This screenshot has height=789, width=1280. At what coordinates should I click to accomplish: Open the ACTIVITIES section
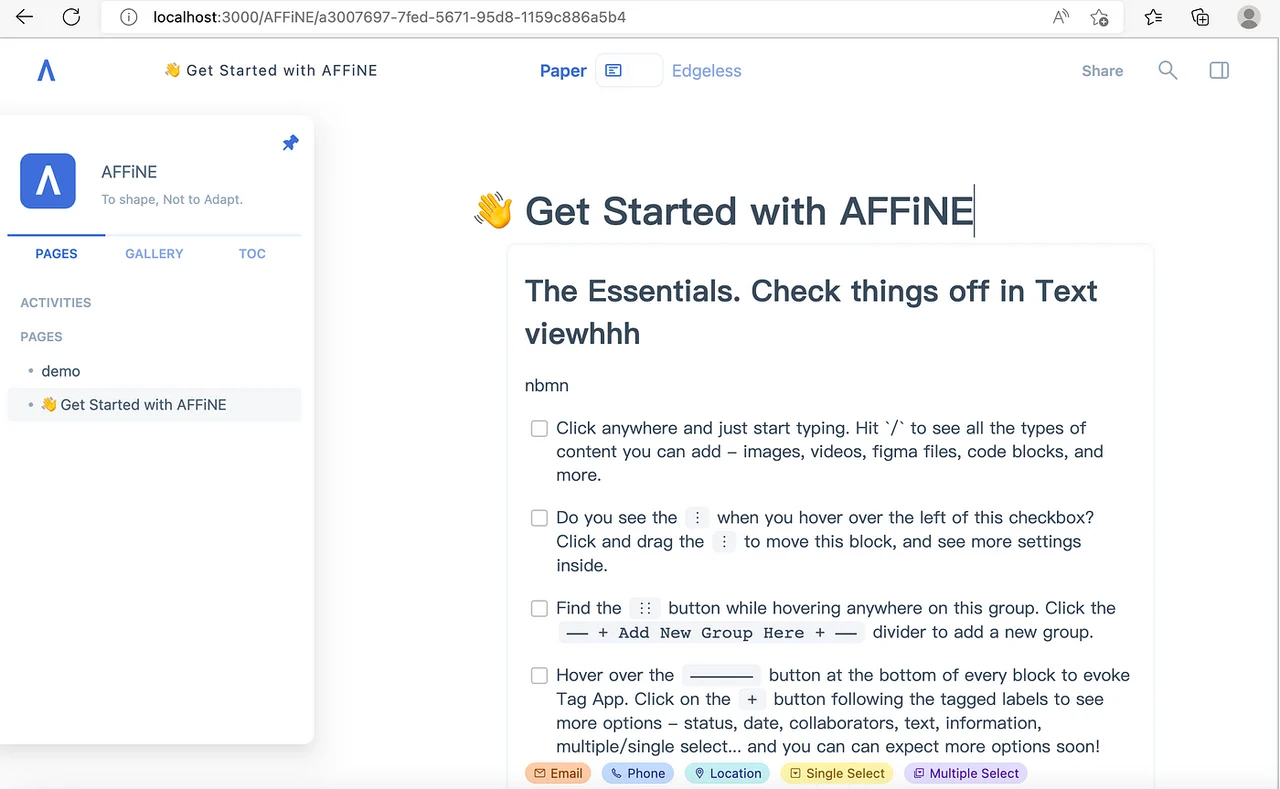(56, 303)
